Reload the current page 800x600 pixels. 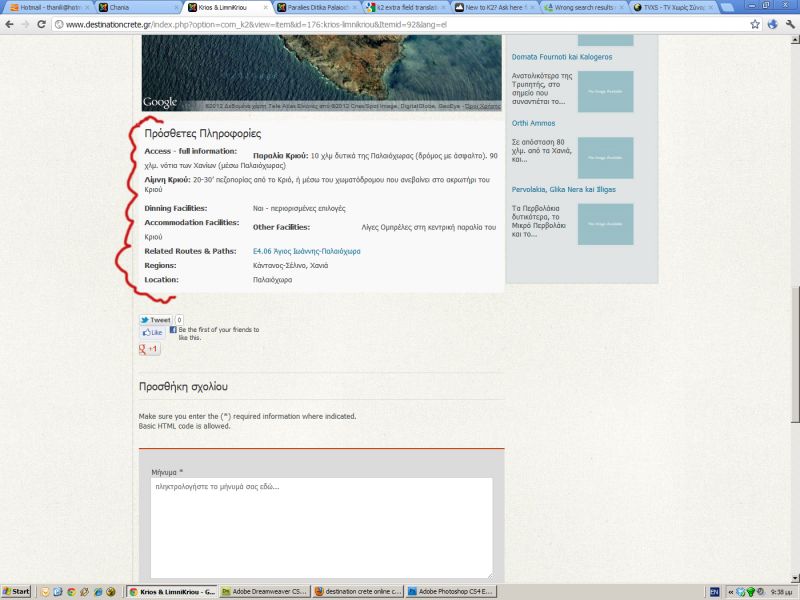coord(41,24)
